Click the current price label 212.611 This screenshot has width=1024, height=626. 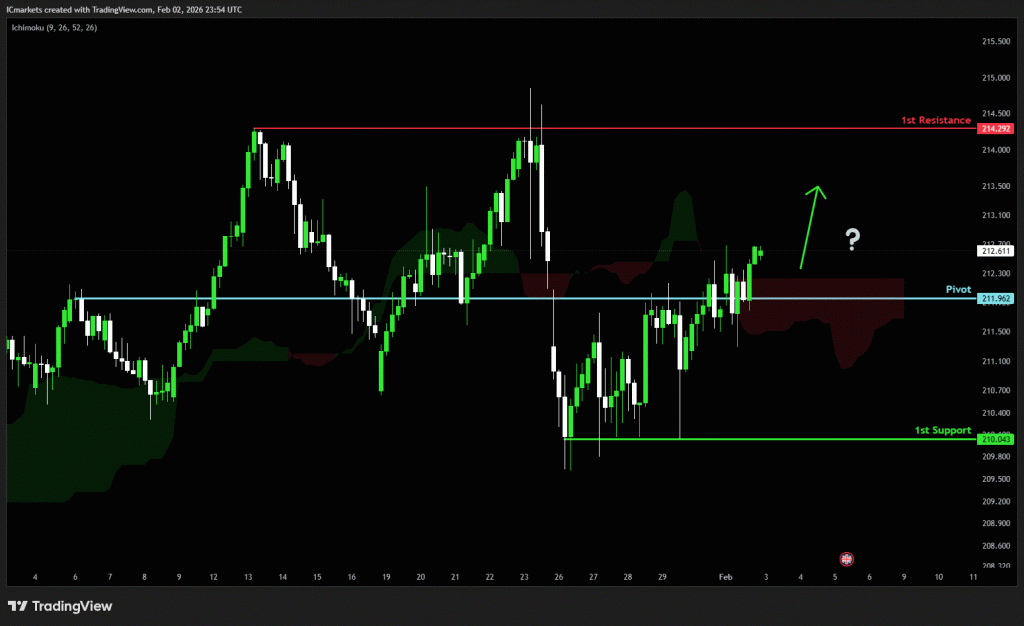997,252
